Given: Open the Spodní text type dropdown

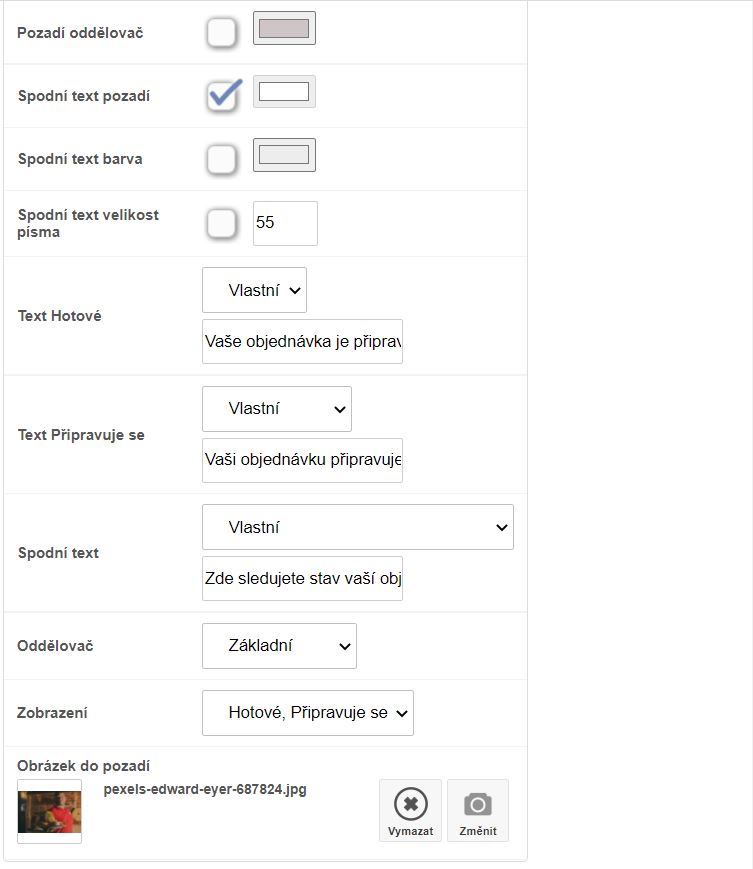Looking at the screenshot, I should [x=358, y=527].
